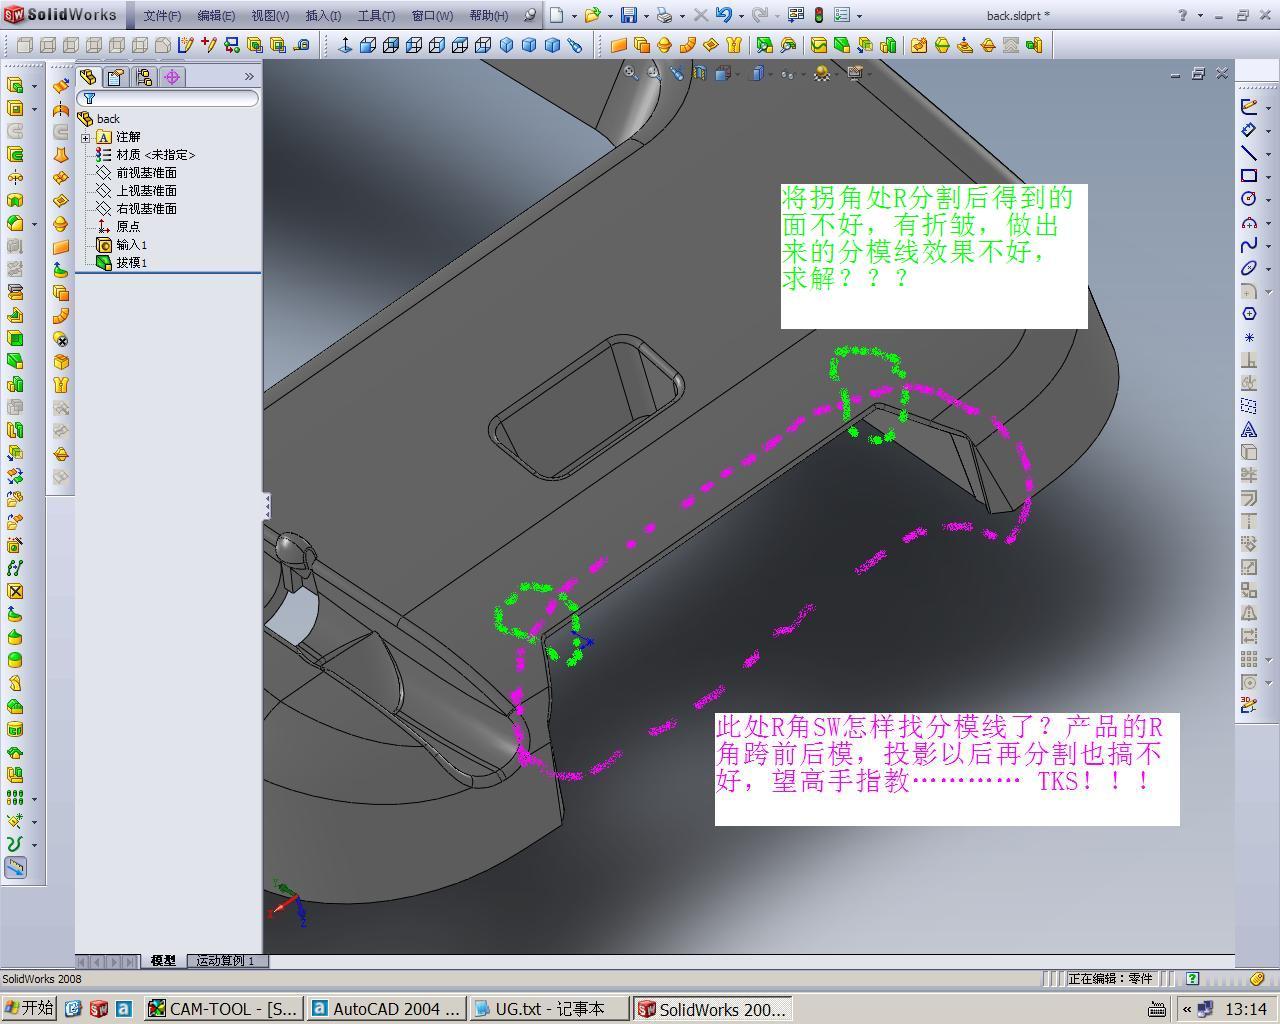Open the 文件(F) menu

click(162, 15)
